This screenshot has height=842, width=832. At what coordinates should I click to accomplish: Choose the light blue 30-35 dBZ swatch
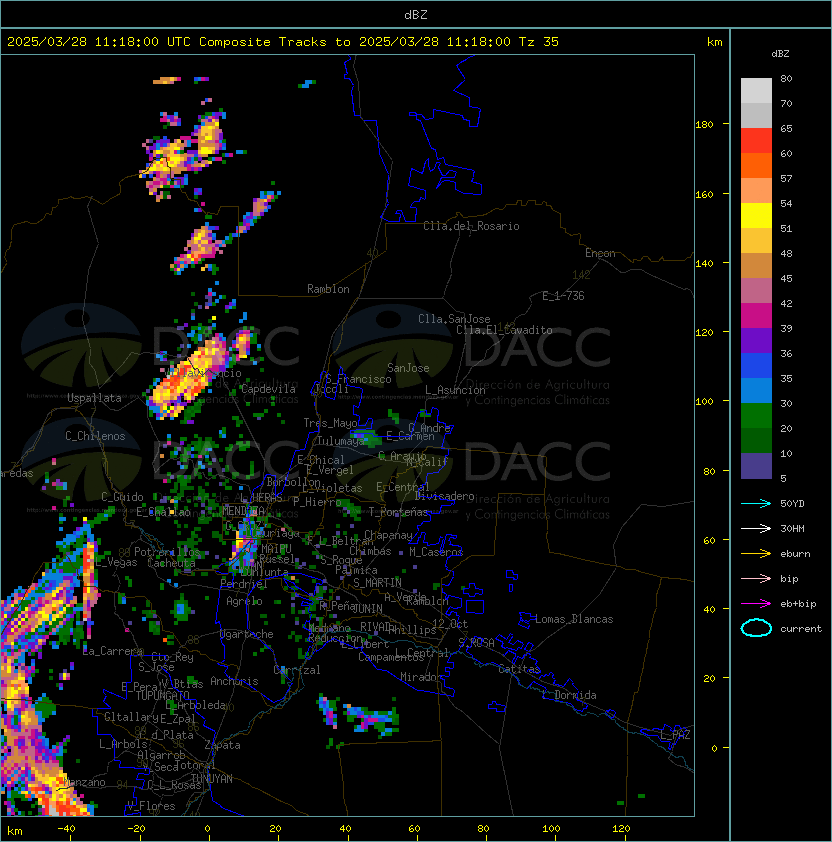pos(756,390)
